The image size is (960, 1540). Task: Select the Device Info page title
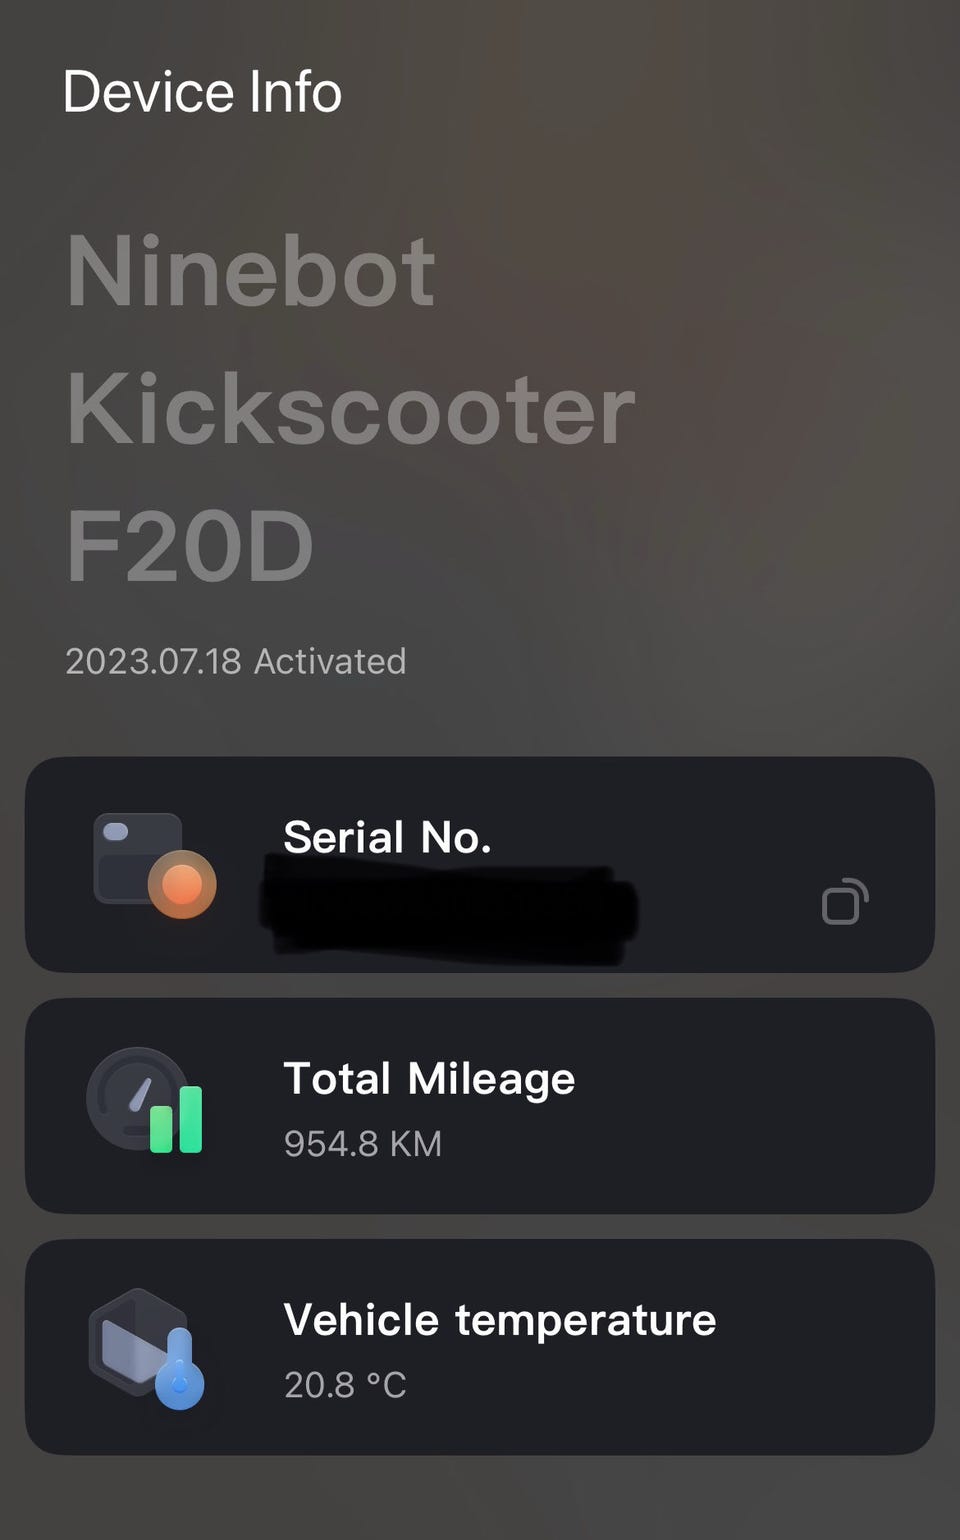[x=202, y=92]
